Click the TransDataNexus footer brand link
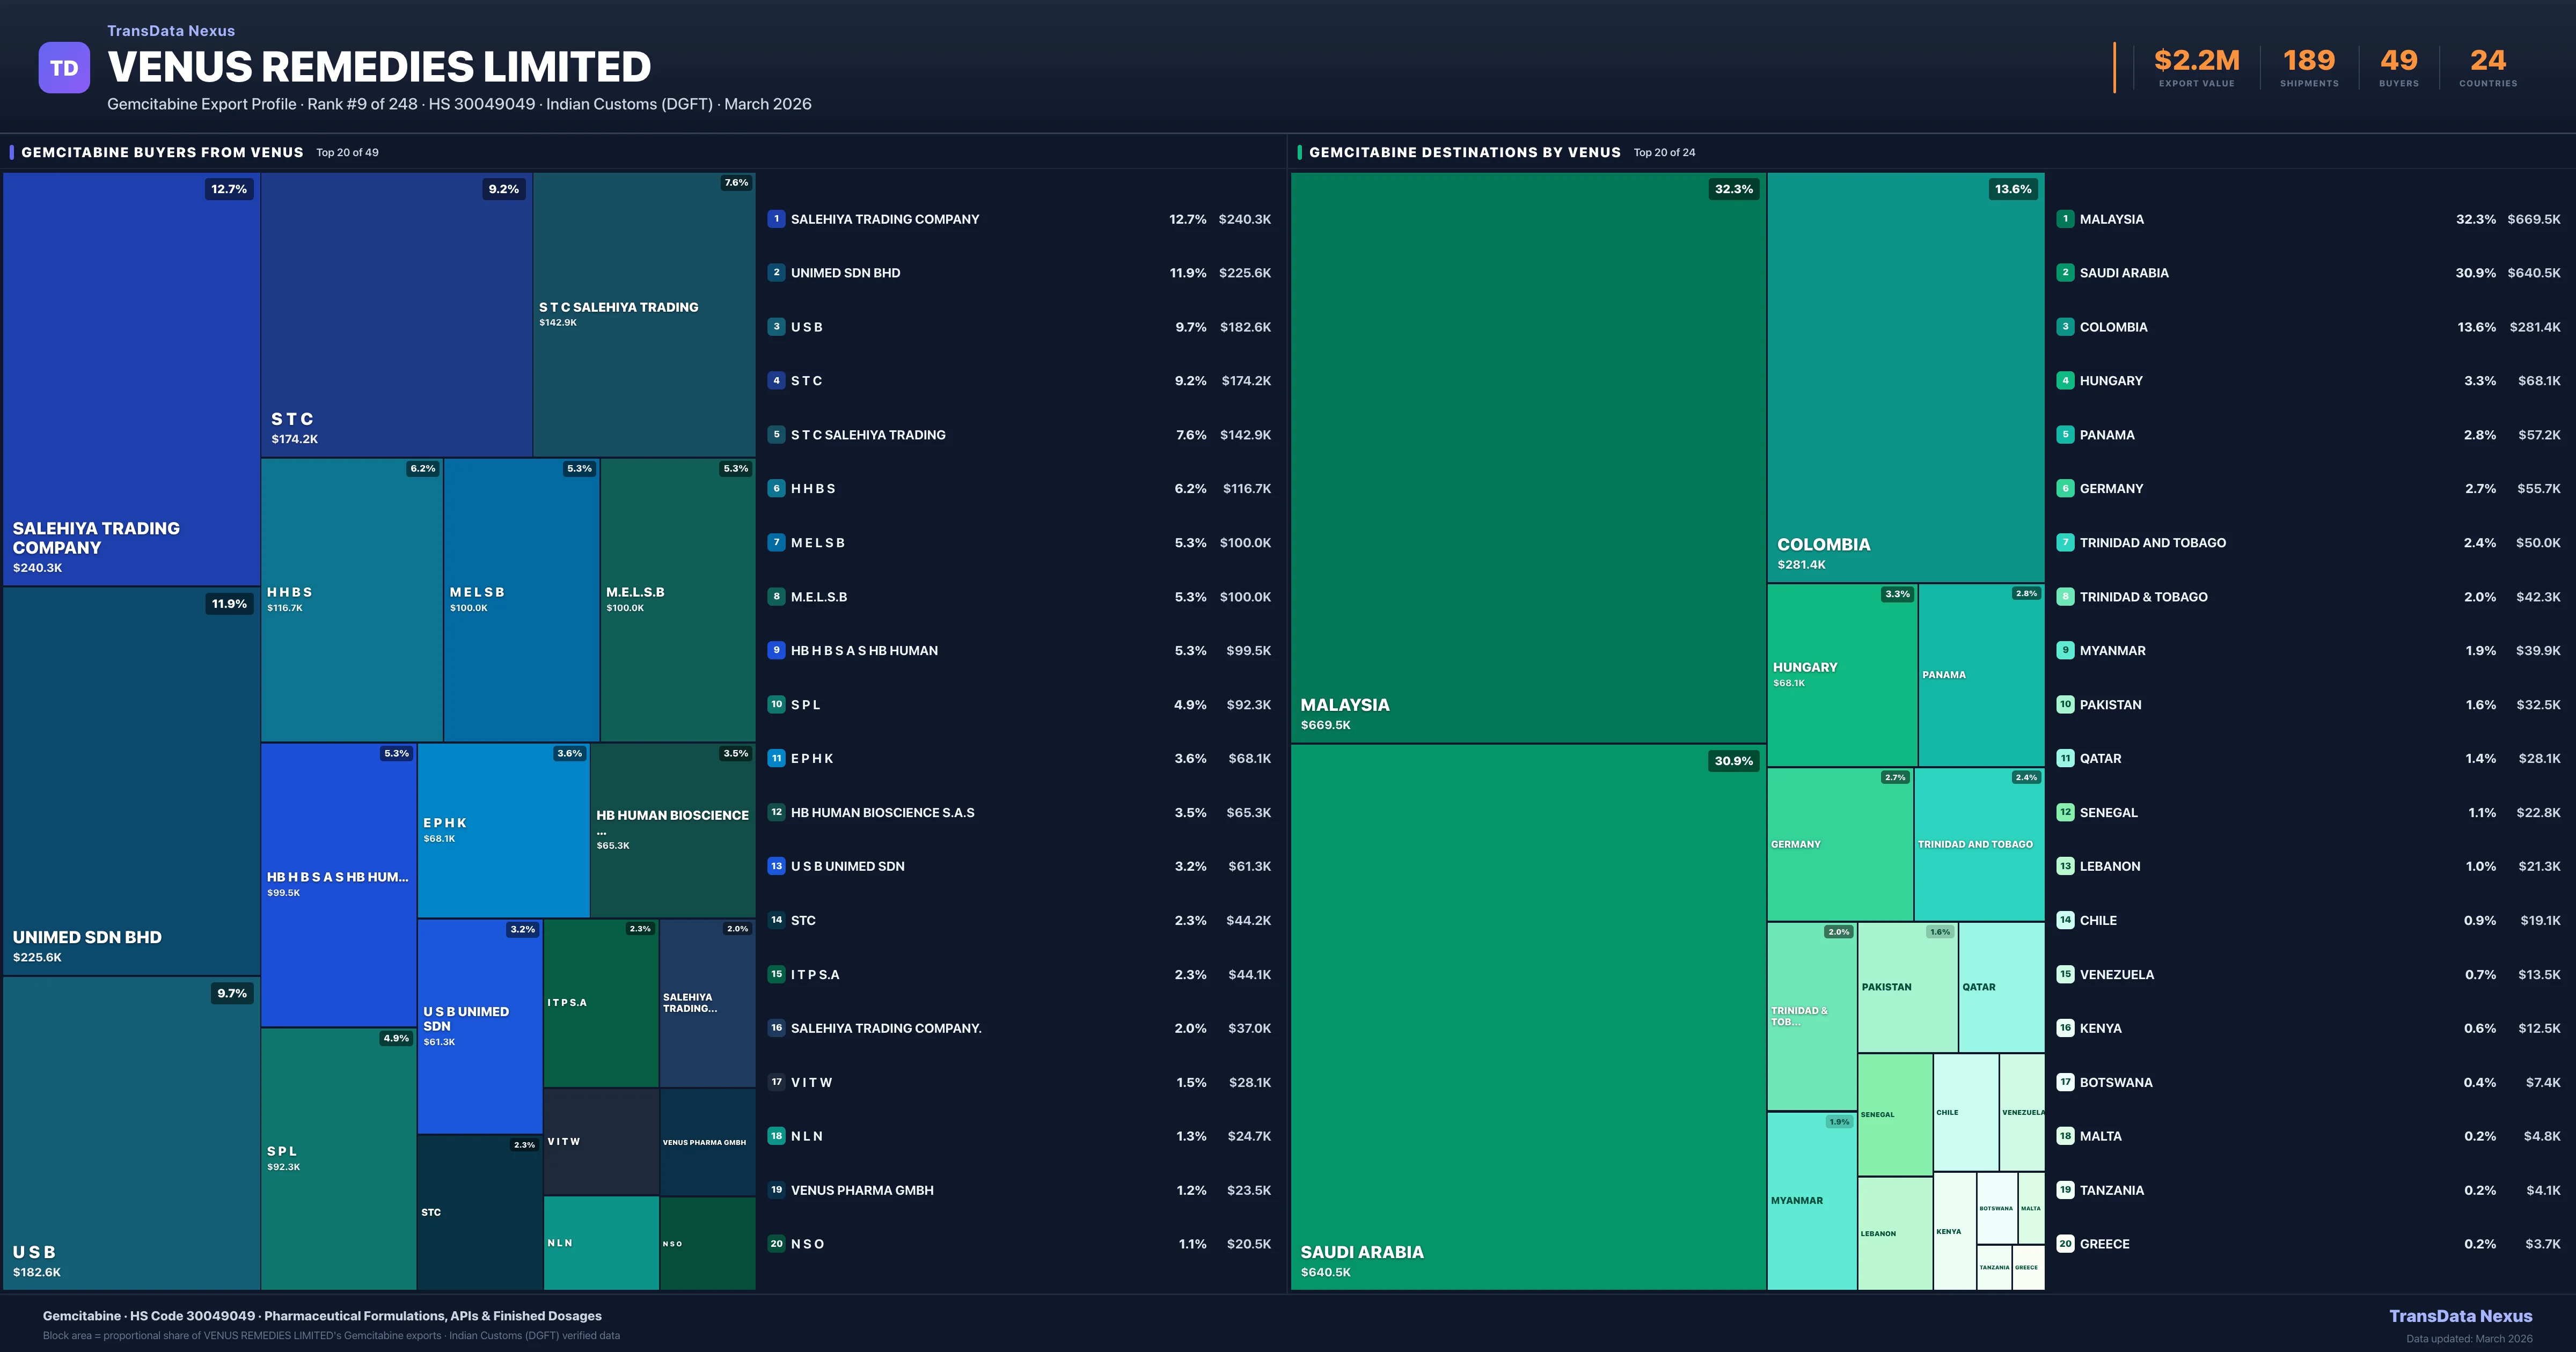 2460,1316
